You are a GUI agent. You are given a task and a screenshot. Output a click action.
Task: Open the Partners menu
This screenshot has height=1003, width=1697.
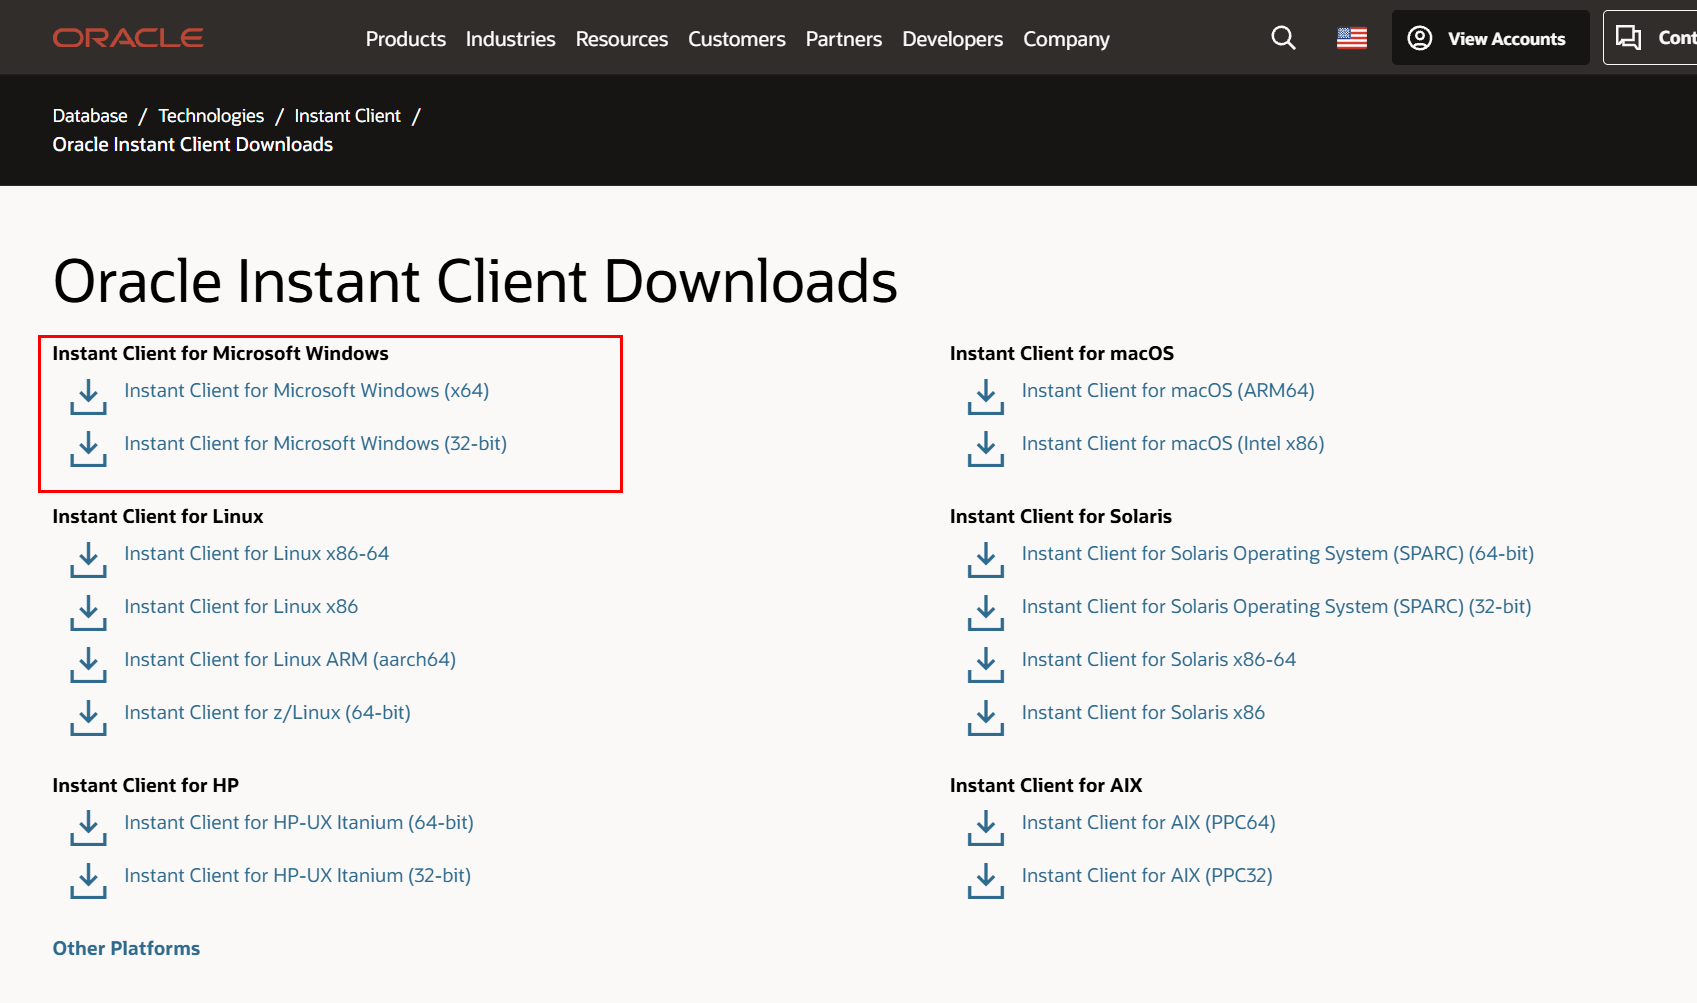(844, 39)
